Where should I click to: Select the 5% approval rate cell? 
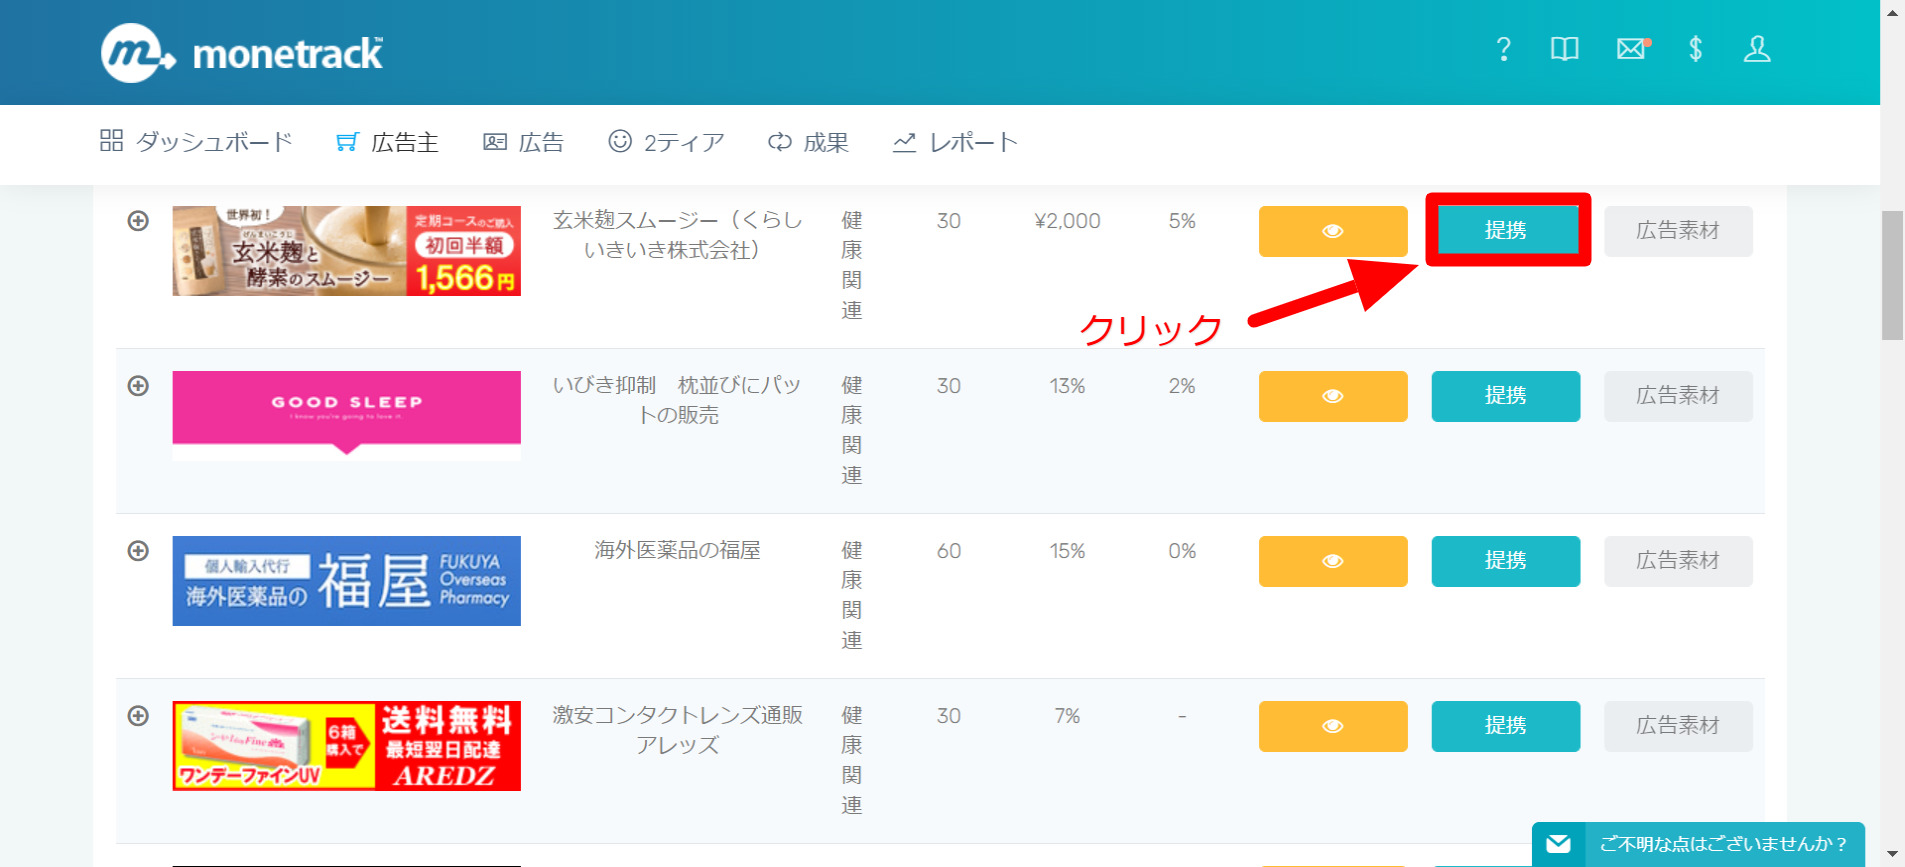[1182, 221]
